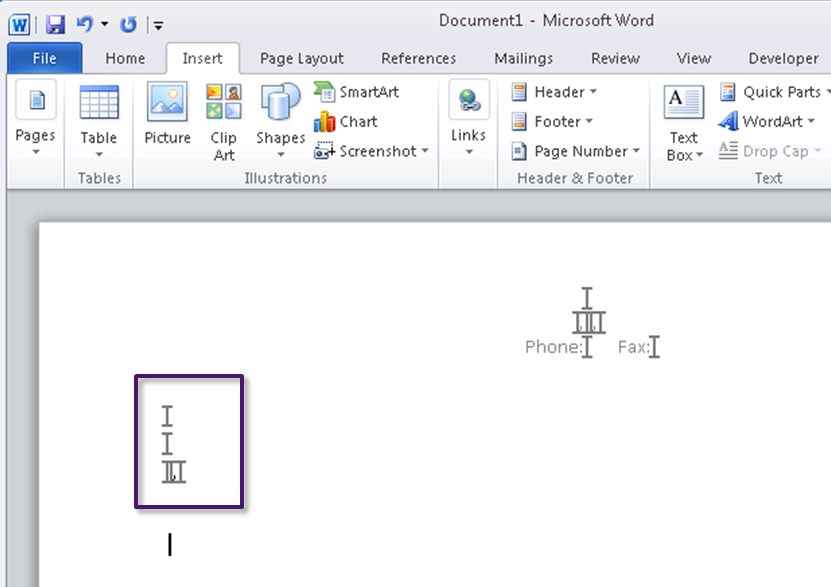Insert a Picture from file
Image resolution: width=831 pixels, height=587 pixels.
coord(167,113)
